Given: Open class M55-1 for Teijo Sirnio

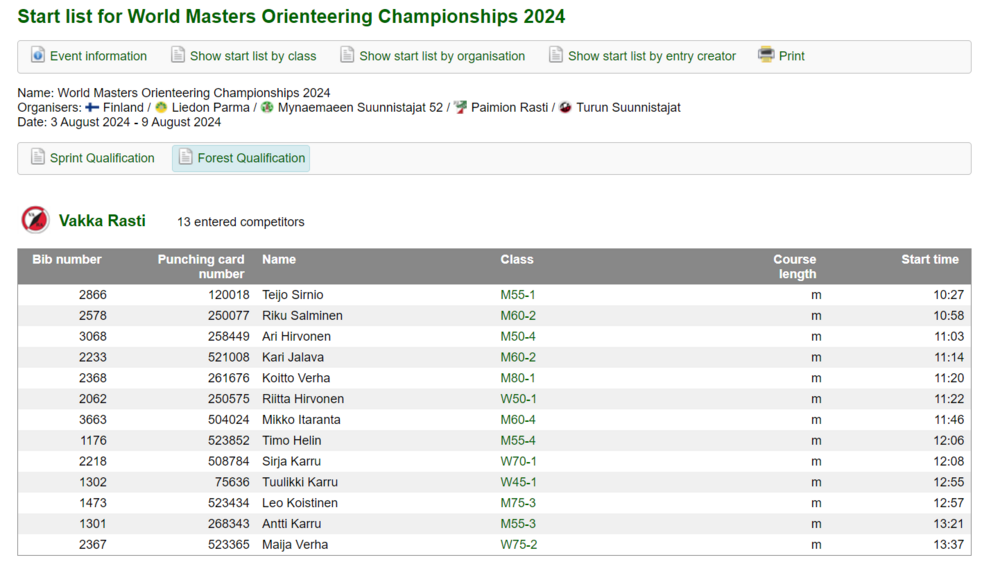Looking at the screenshot, I should [x=518, y=295].
